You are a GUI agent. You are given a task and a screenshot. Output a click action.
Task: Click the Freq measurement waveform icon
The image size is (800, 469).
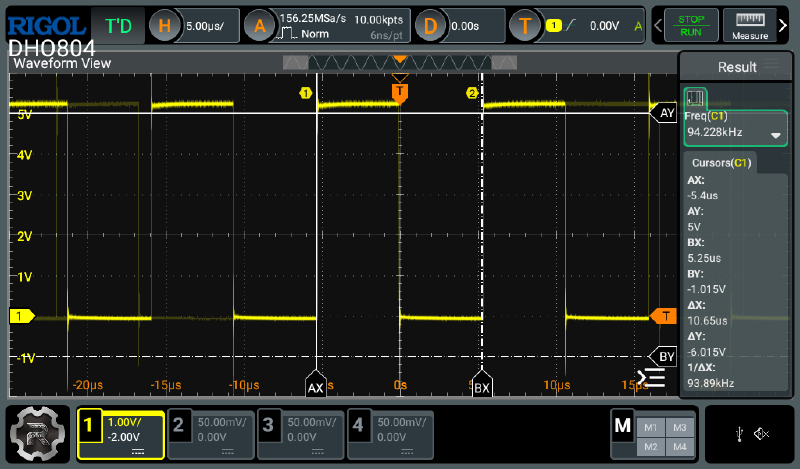click(696, 99)
